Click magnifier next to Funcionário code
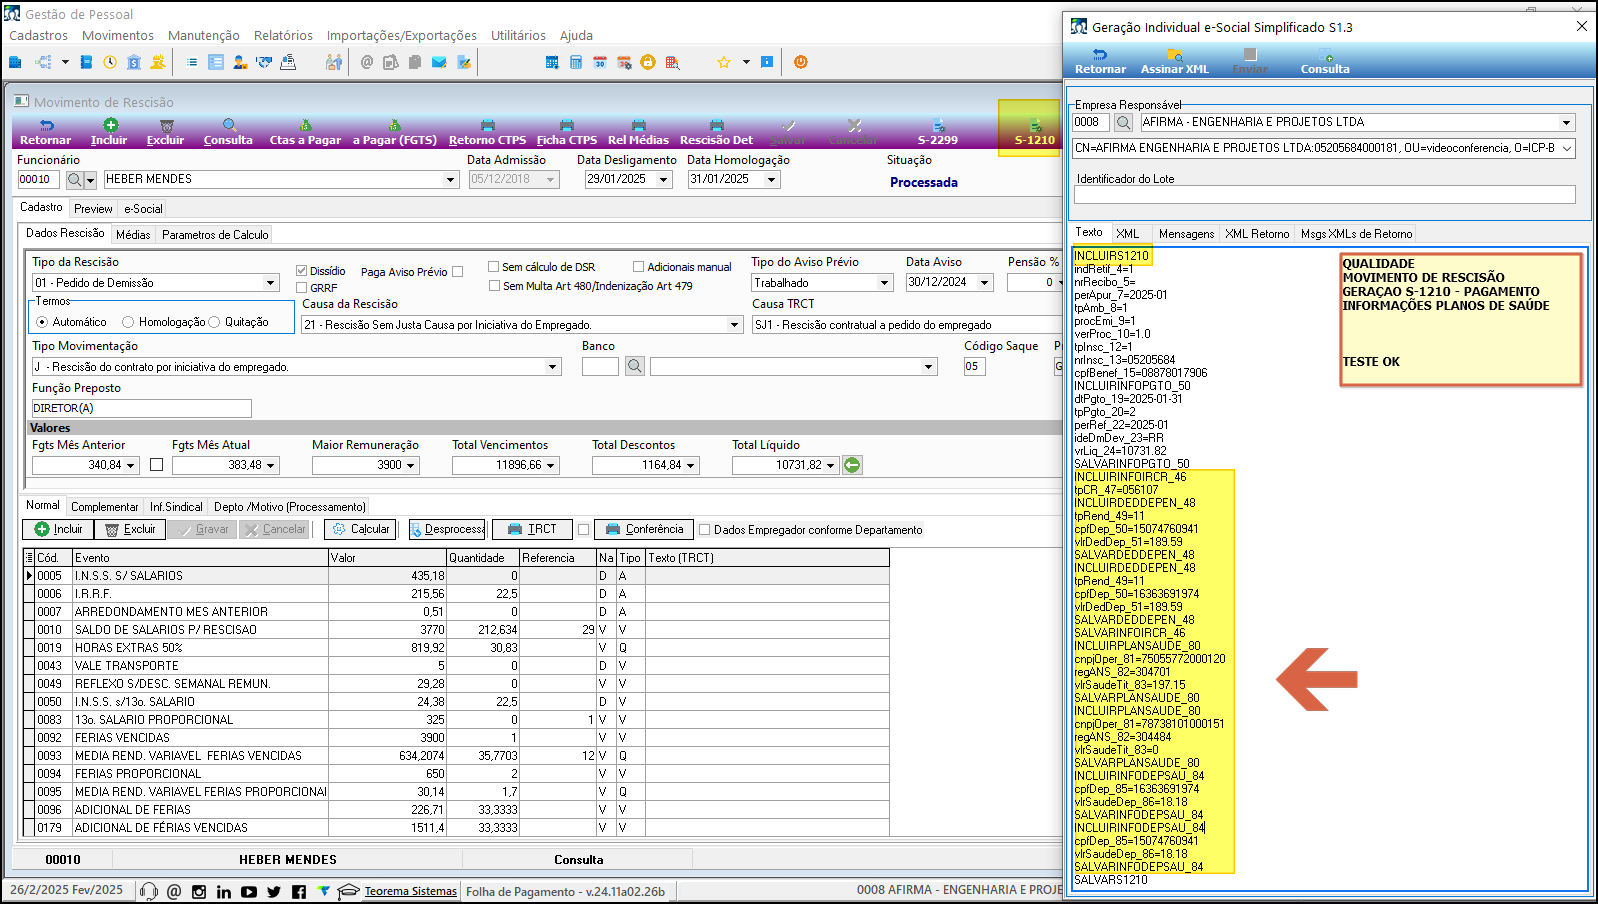Viewport: 1598px width, 904px height. click(x=75, y=180)
